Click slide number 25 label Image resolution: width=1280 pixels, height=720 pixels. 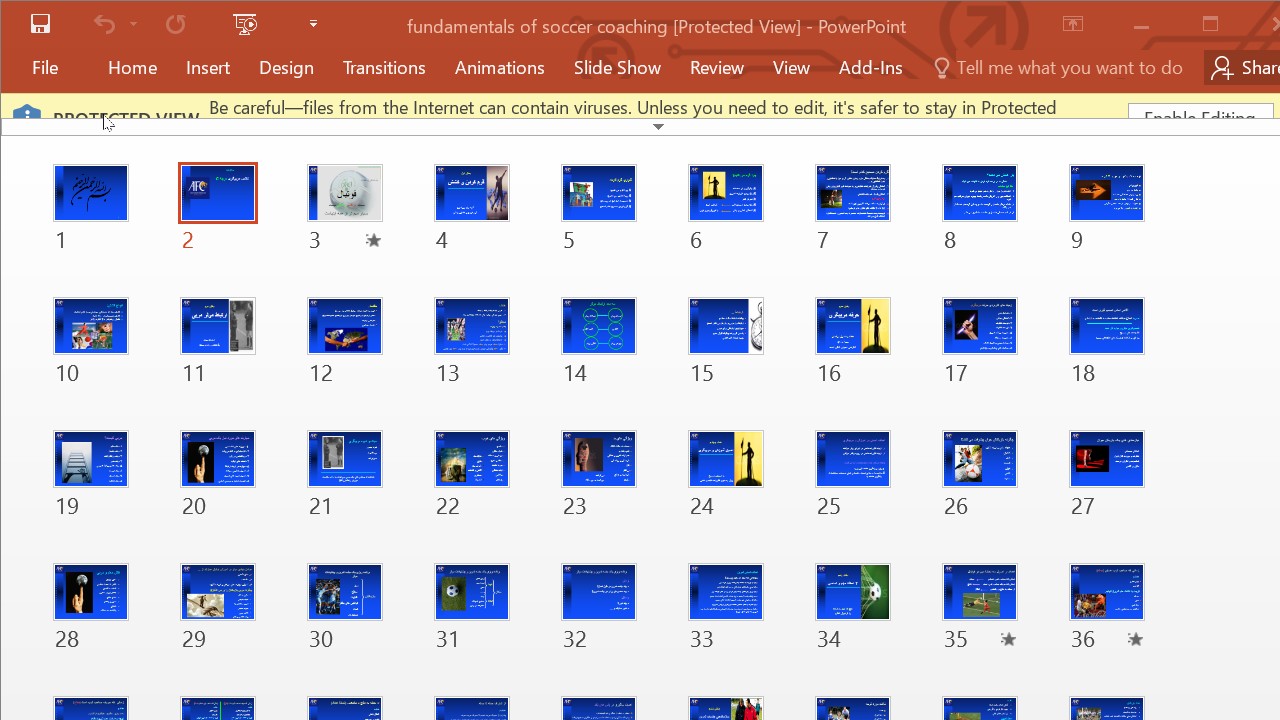[829, 506]
